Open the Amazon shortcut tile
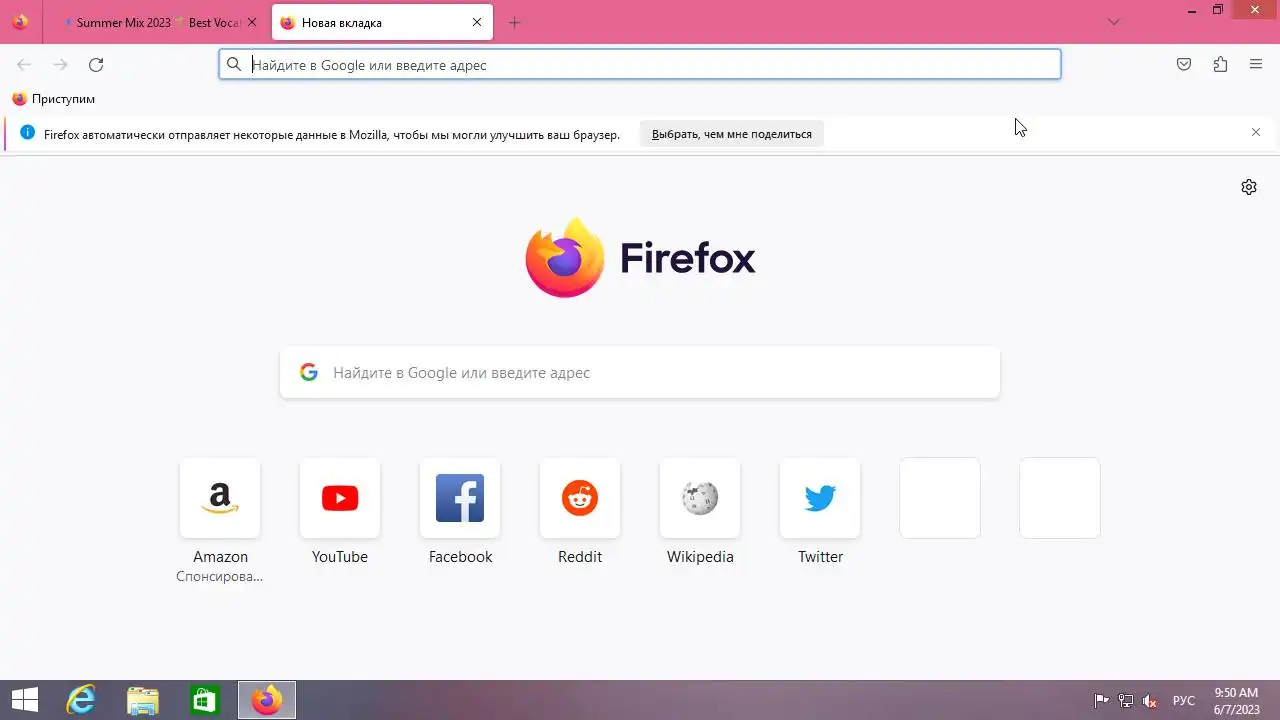The image size is (1280, 720). point(220,498)
